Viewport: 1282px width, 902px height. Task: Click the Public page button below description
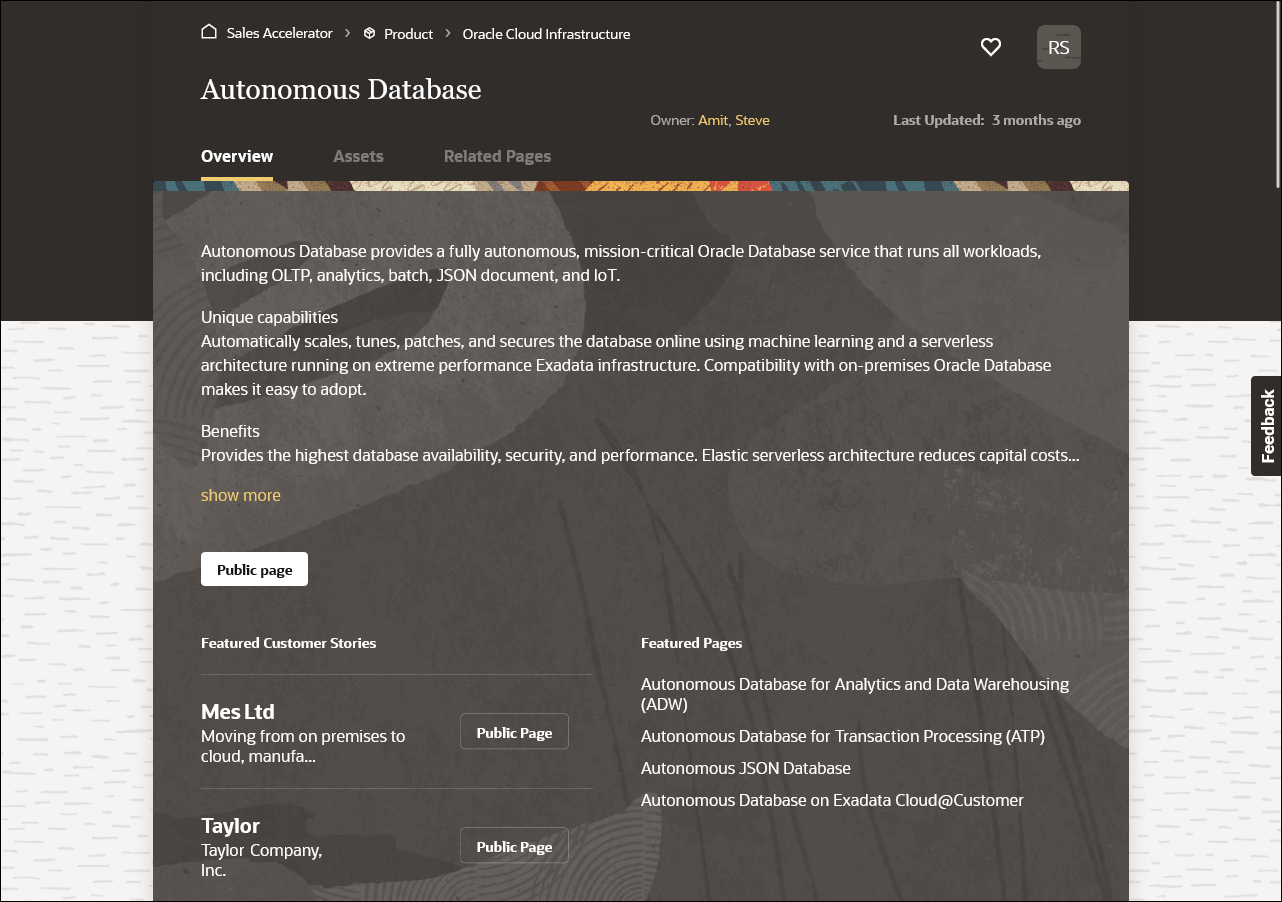[254, 568]
